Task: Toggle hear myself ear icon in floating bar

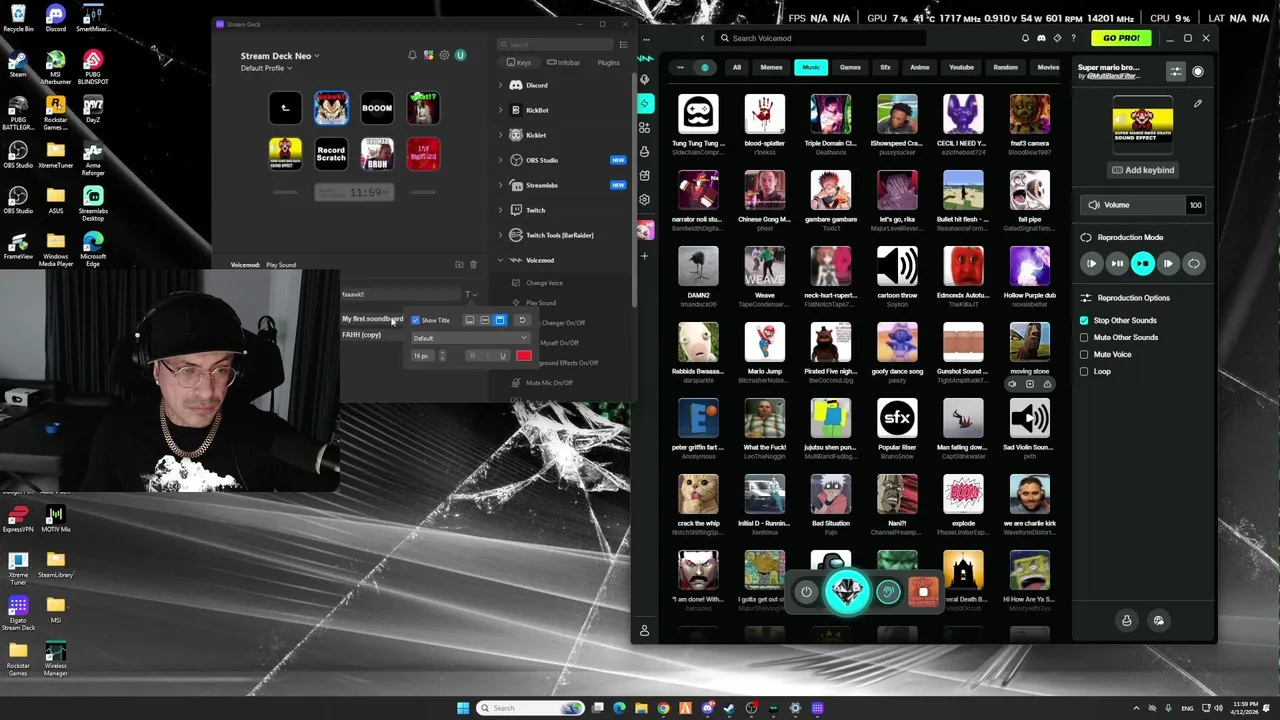Action: tap(888, 592)
